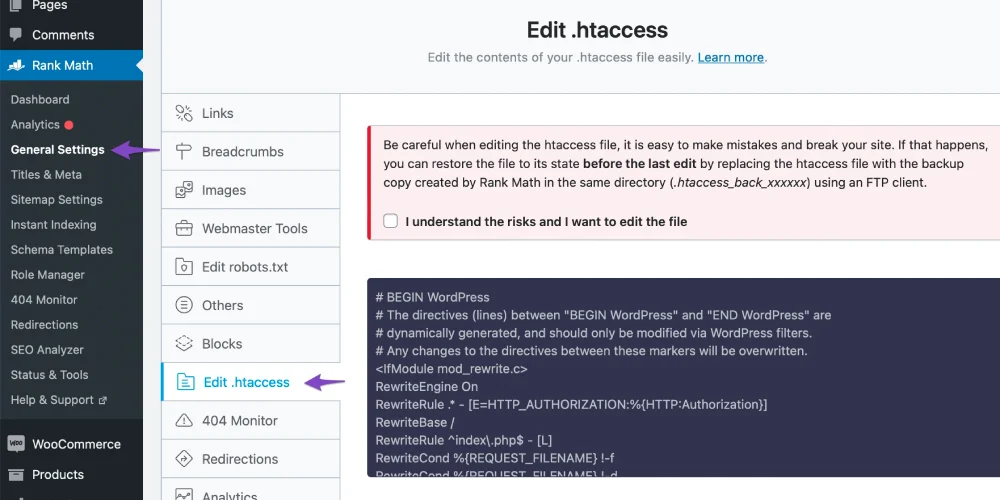
Task: Click the 404 Monitor warning triangle icon
Action: [x=184, y=420]
